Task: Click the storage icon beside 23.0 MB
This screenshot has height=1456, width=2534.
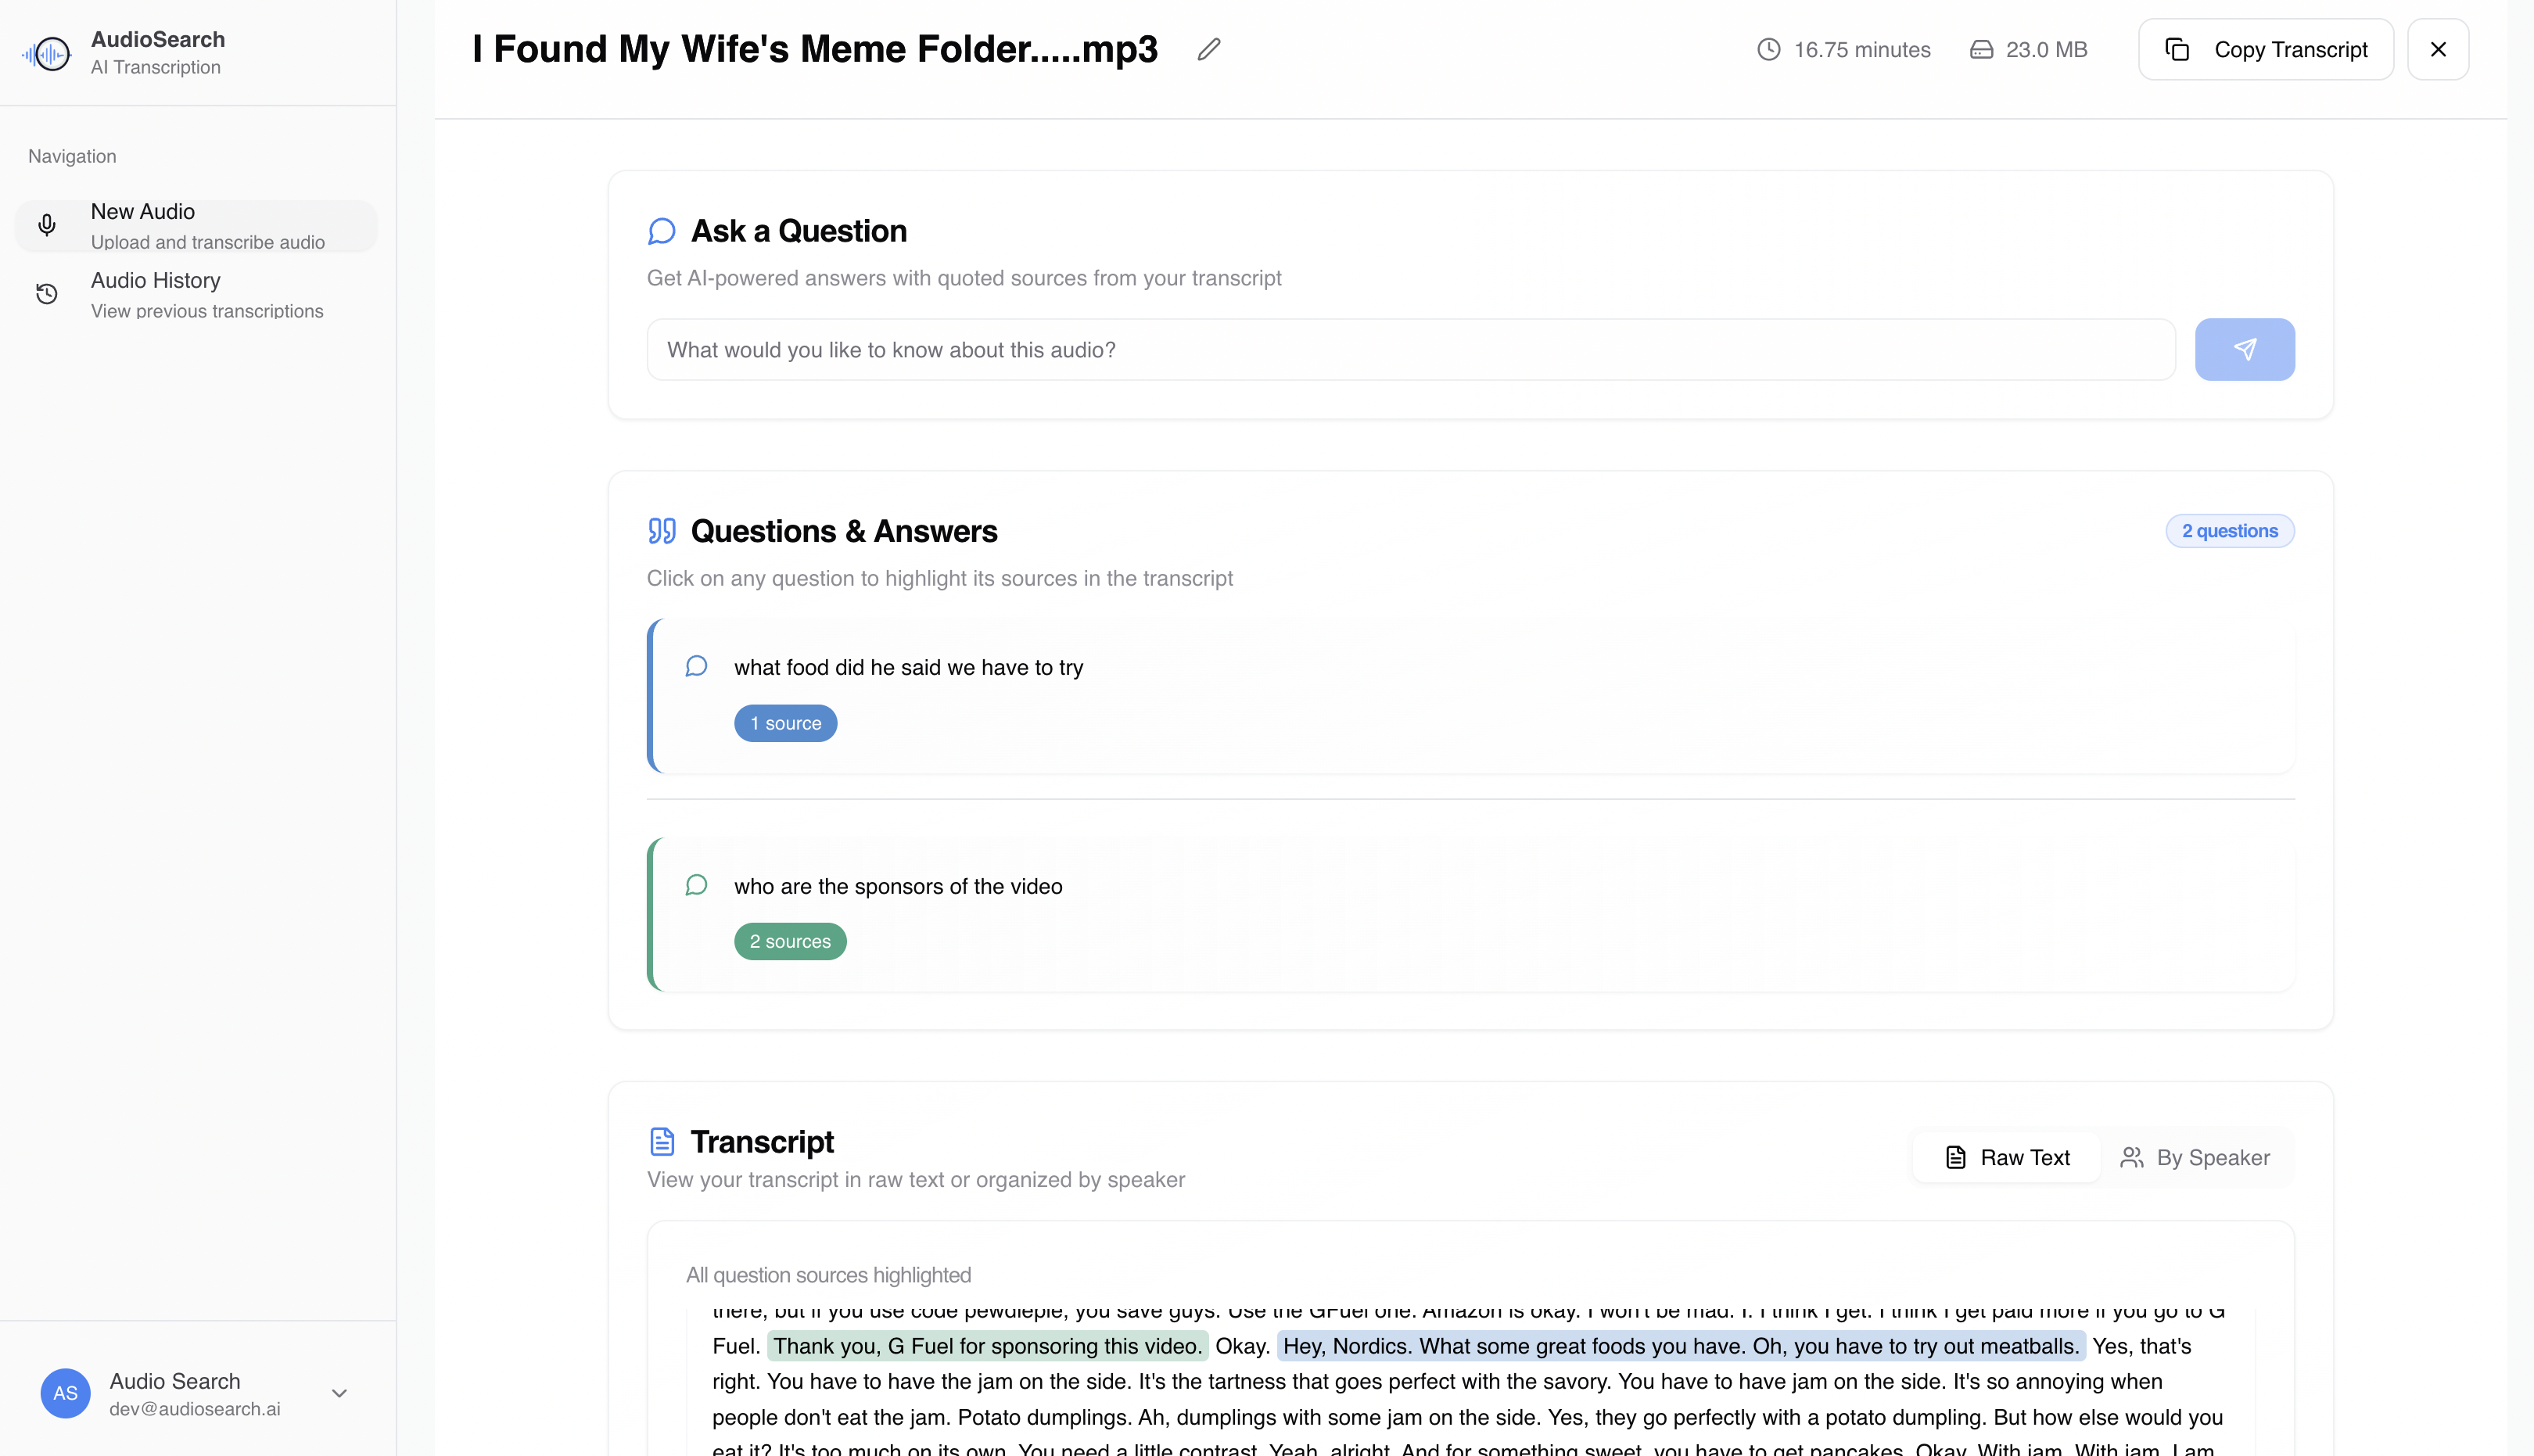Action: [x=1981, y=49]
